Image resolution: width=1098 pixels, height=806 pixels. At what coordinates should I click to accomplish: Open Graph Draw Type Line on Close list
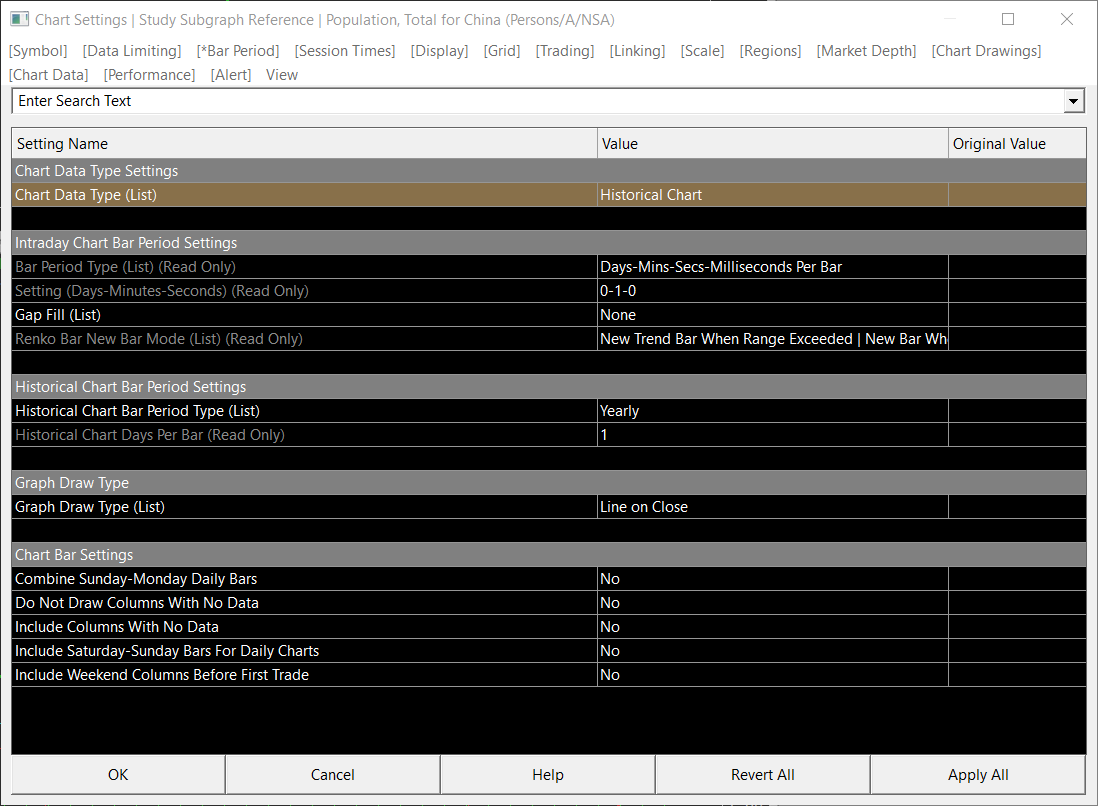point(772,507)
